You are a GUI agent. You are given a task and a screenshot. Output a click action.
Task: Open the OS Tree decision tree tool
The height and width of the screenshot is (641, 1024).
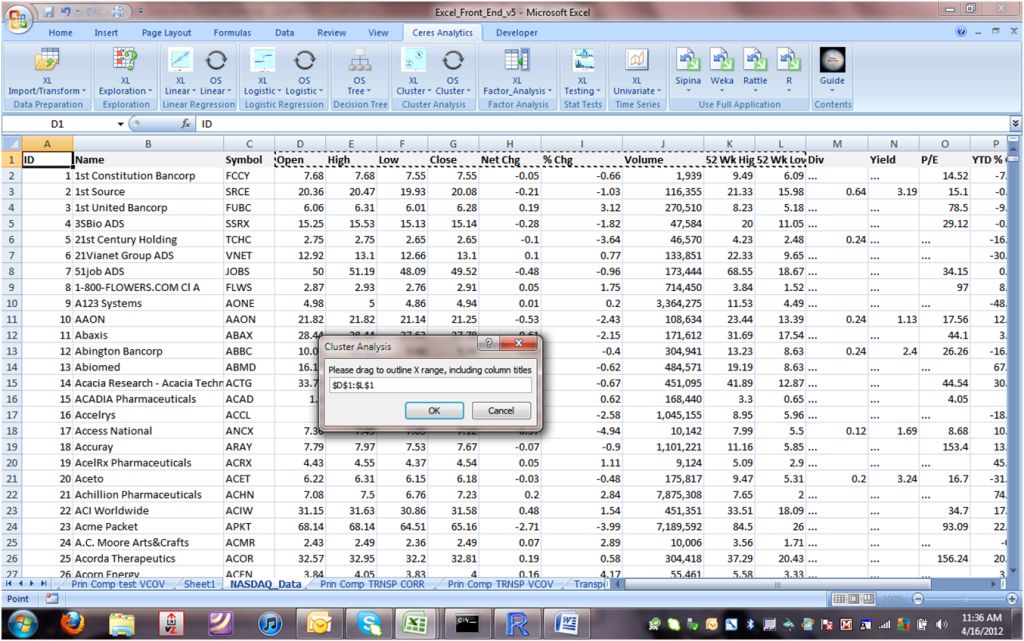click(359, 72)
